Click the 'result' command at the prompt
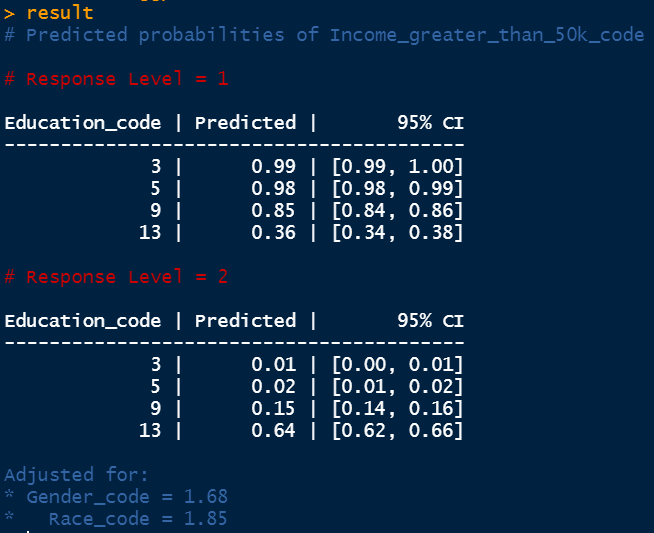The width and height of the screenshot is (654, 533). [x=59, y=13]
